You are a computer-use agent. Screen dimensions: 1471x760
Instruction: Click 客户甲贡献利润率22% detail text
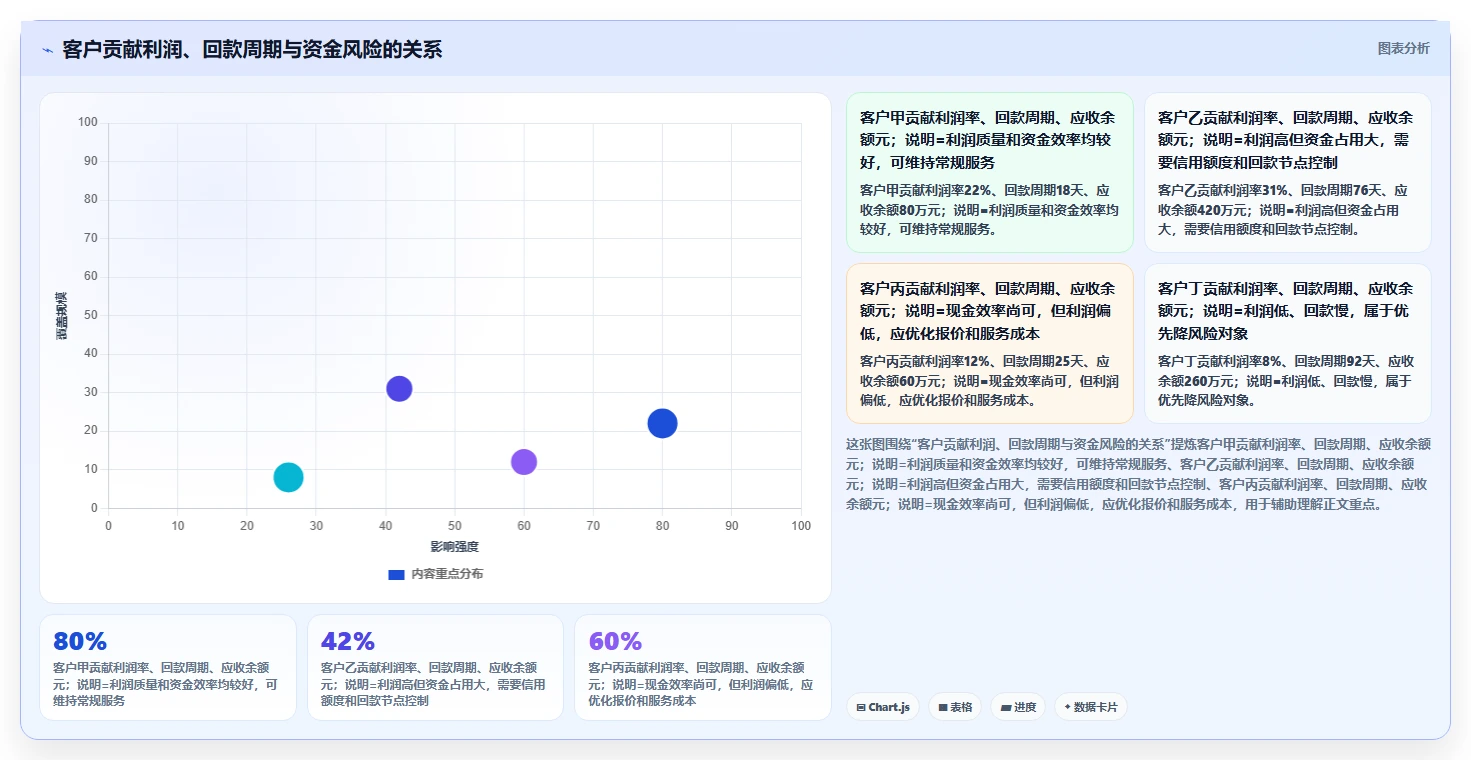(x=990, y=210)
